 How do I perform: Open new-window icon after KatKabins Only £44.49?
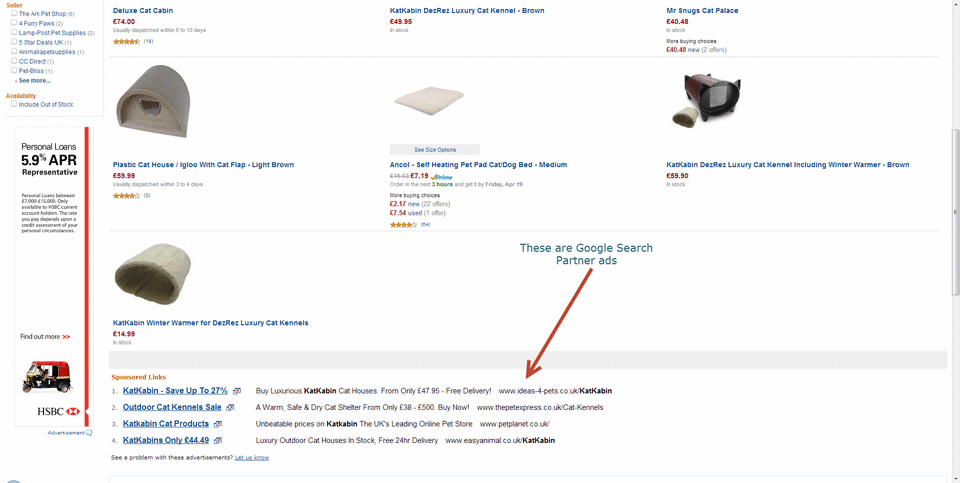218,440
